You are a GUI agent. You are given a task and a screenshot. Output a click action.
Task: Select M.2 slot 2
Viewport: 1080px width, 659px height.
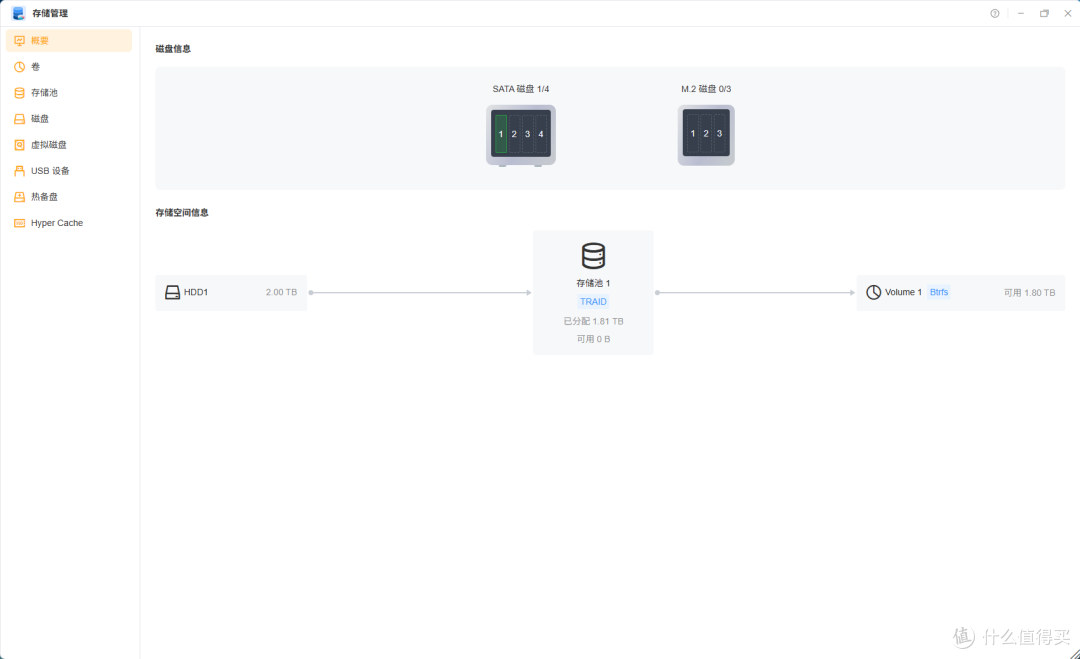click(x=706, y=134)
